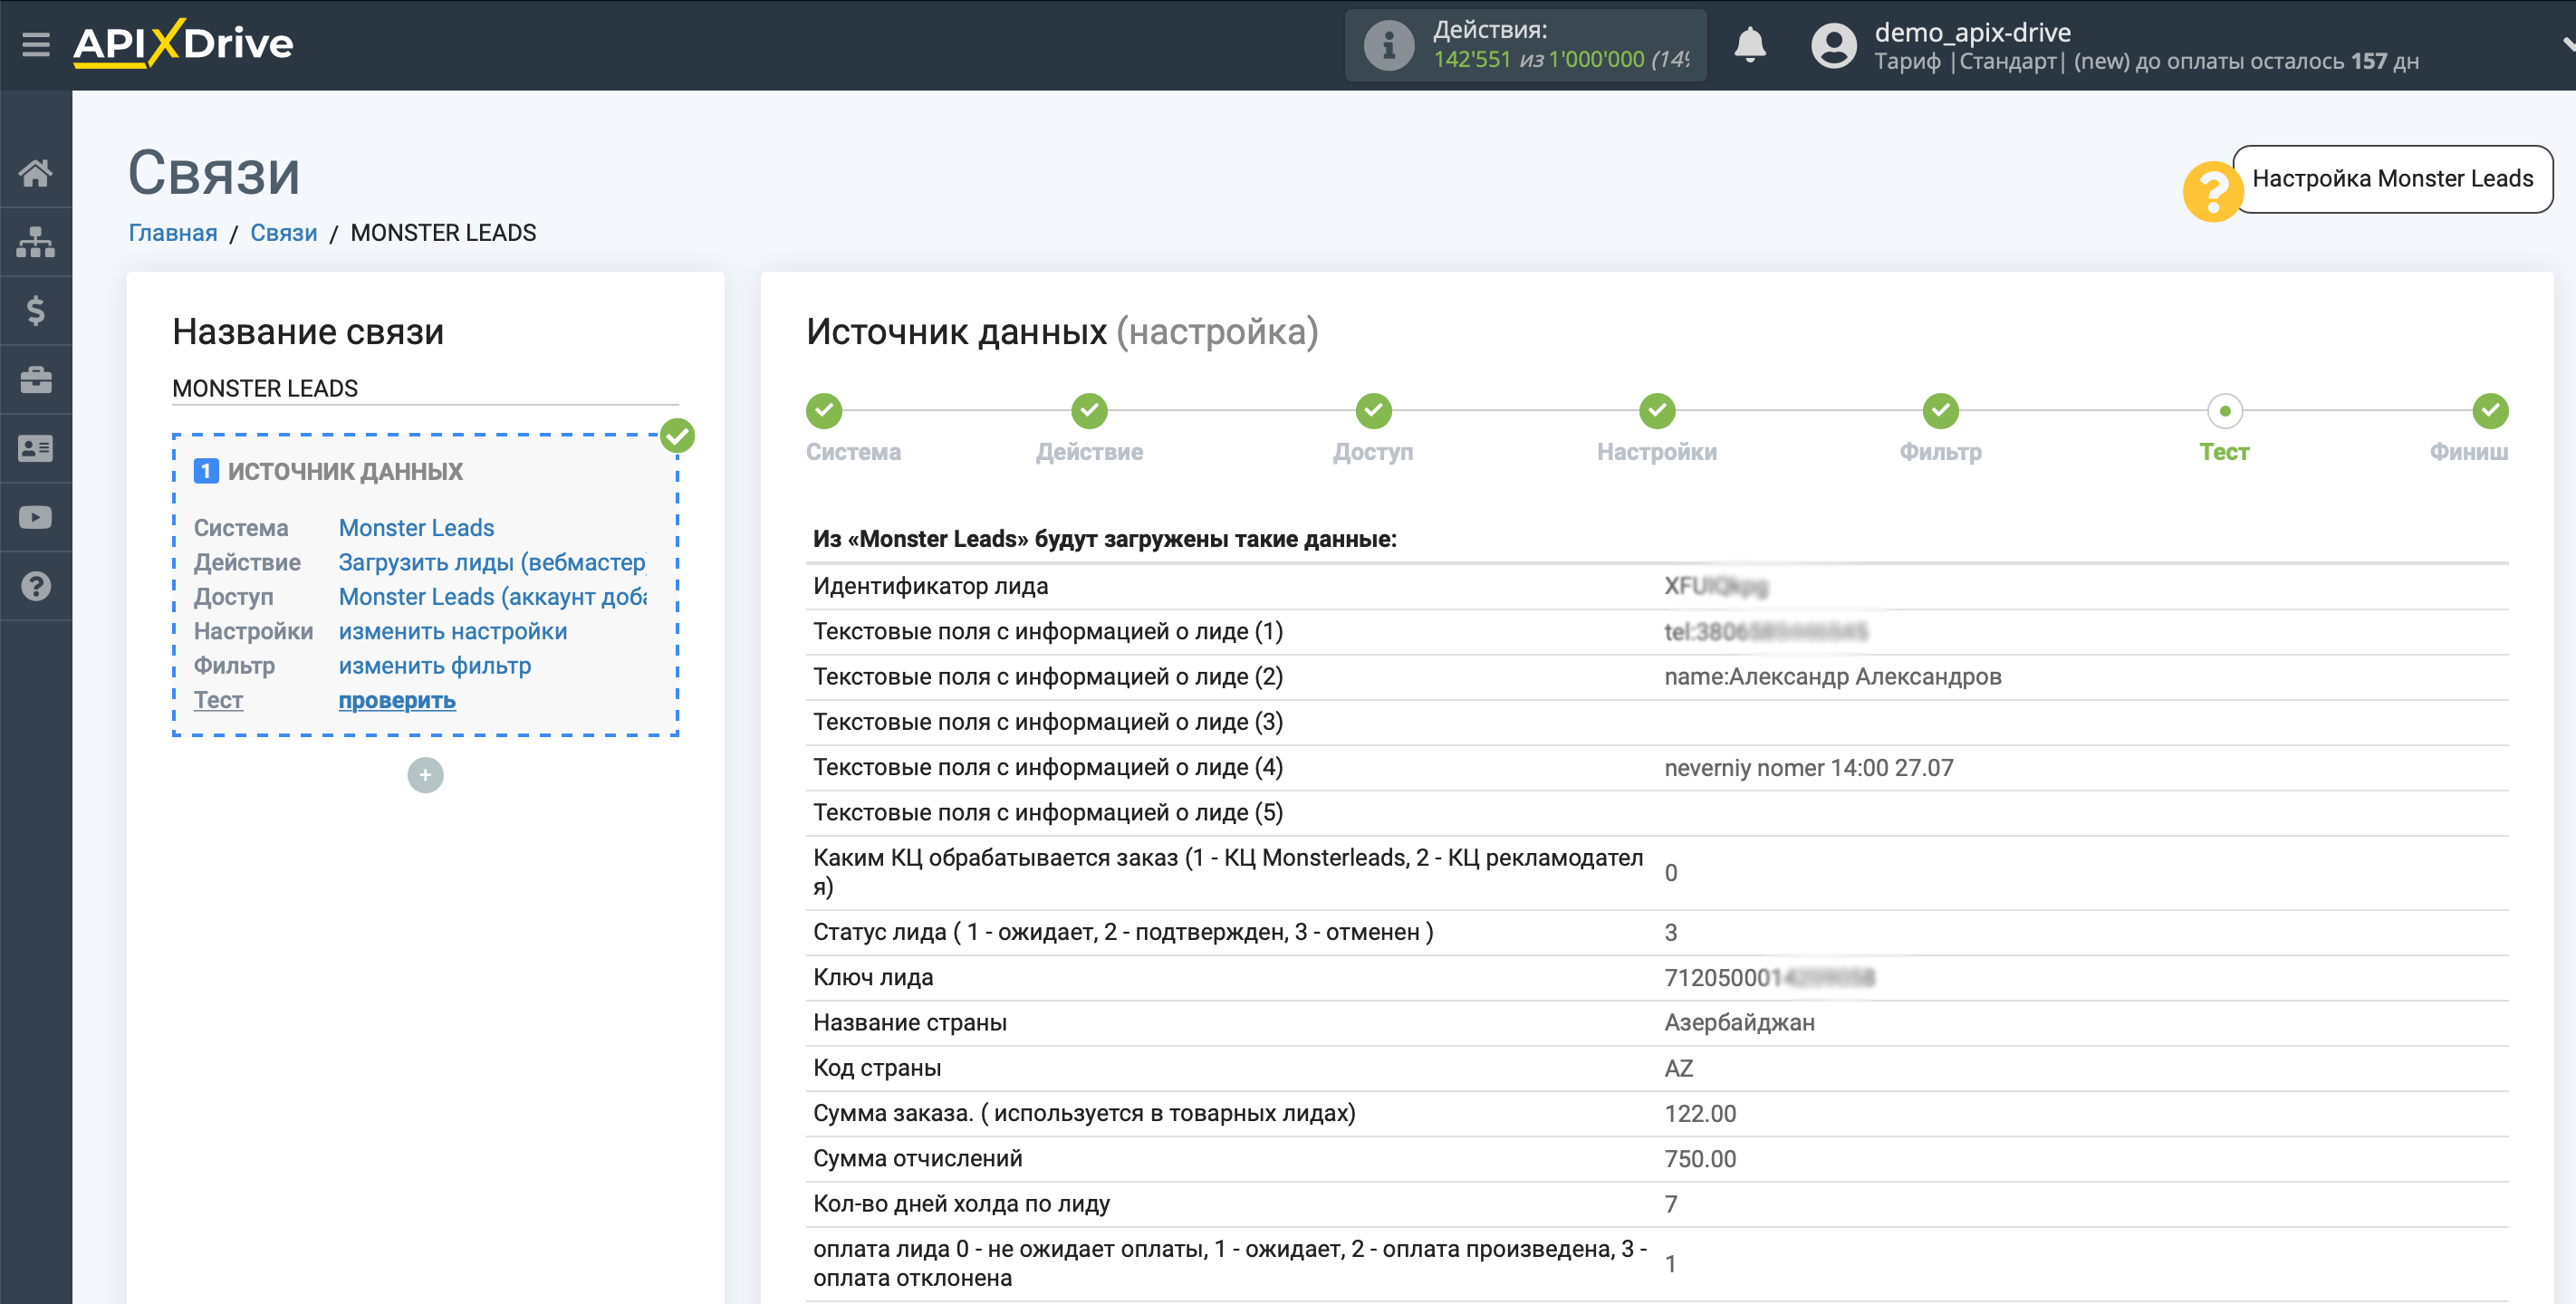Viewport: 2576px width, 1304px height.
Task: Go to the Система step
Action: point(824,411)
